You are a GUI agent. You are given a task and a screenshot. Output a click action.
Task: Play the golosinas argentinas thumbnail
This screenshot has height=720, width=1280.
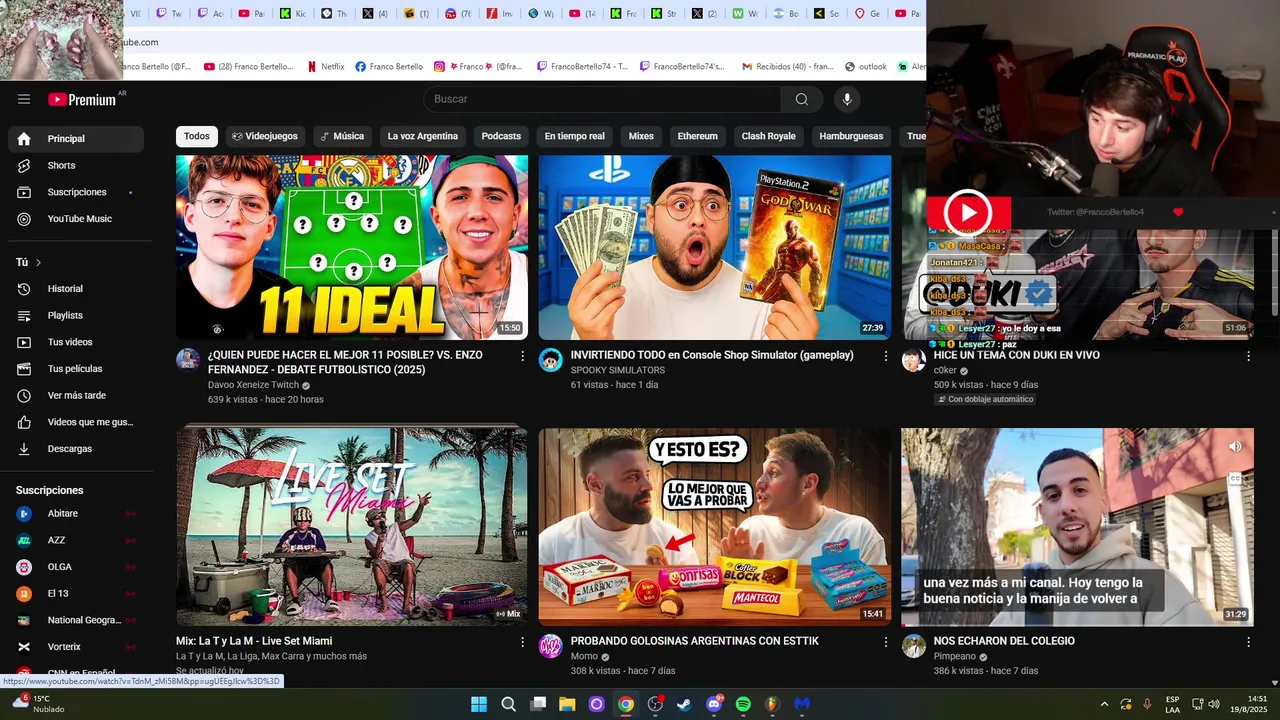click(715, 527)
